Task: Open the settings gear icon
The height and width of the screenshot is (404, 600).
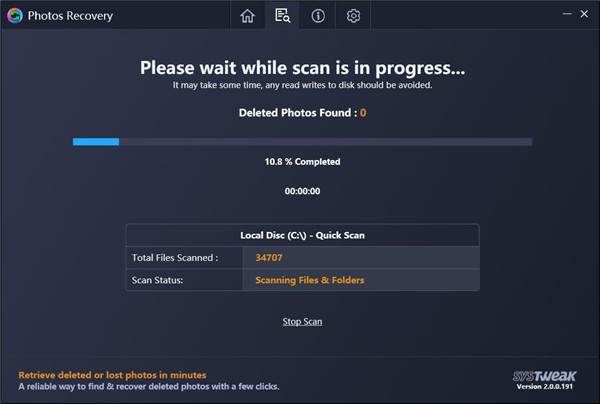Action: coord(353,16)
